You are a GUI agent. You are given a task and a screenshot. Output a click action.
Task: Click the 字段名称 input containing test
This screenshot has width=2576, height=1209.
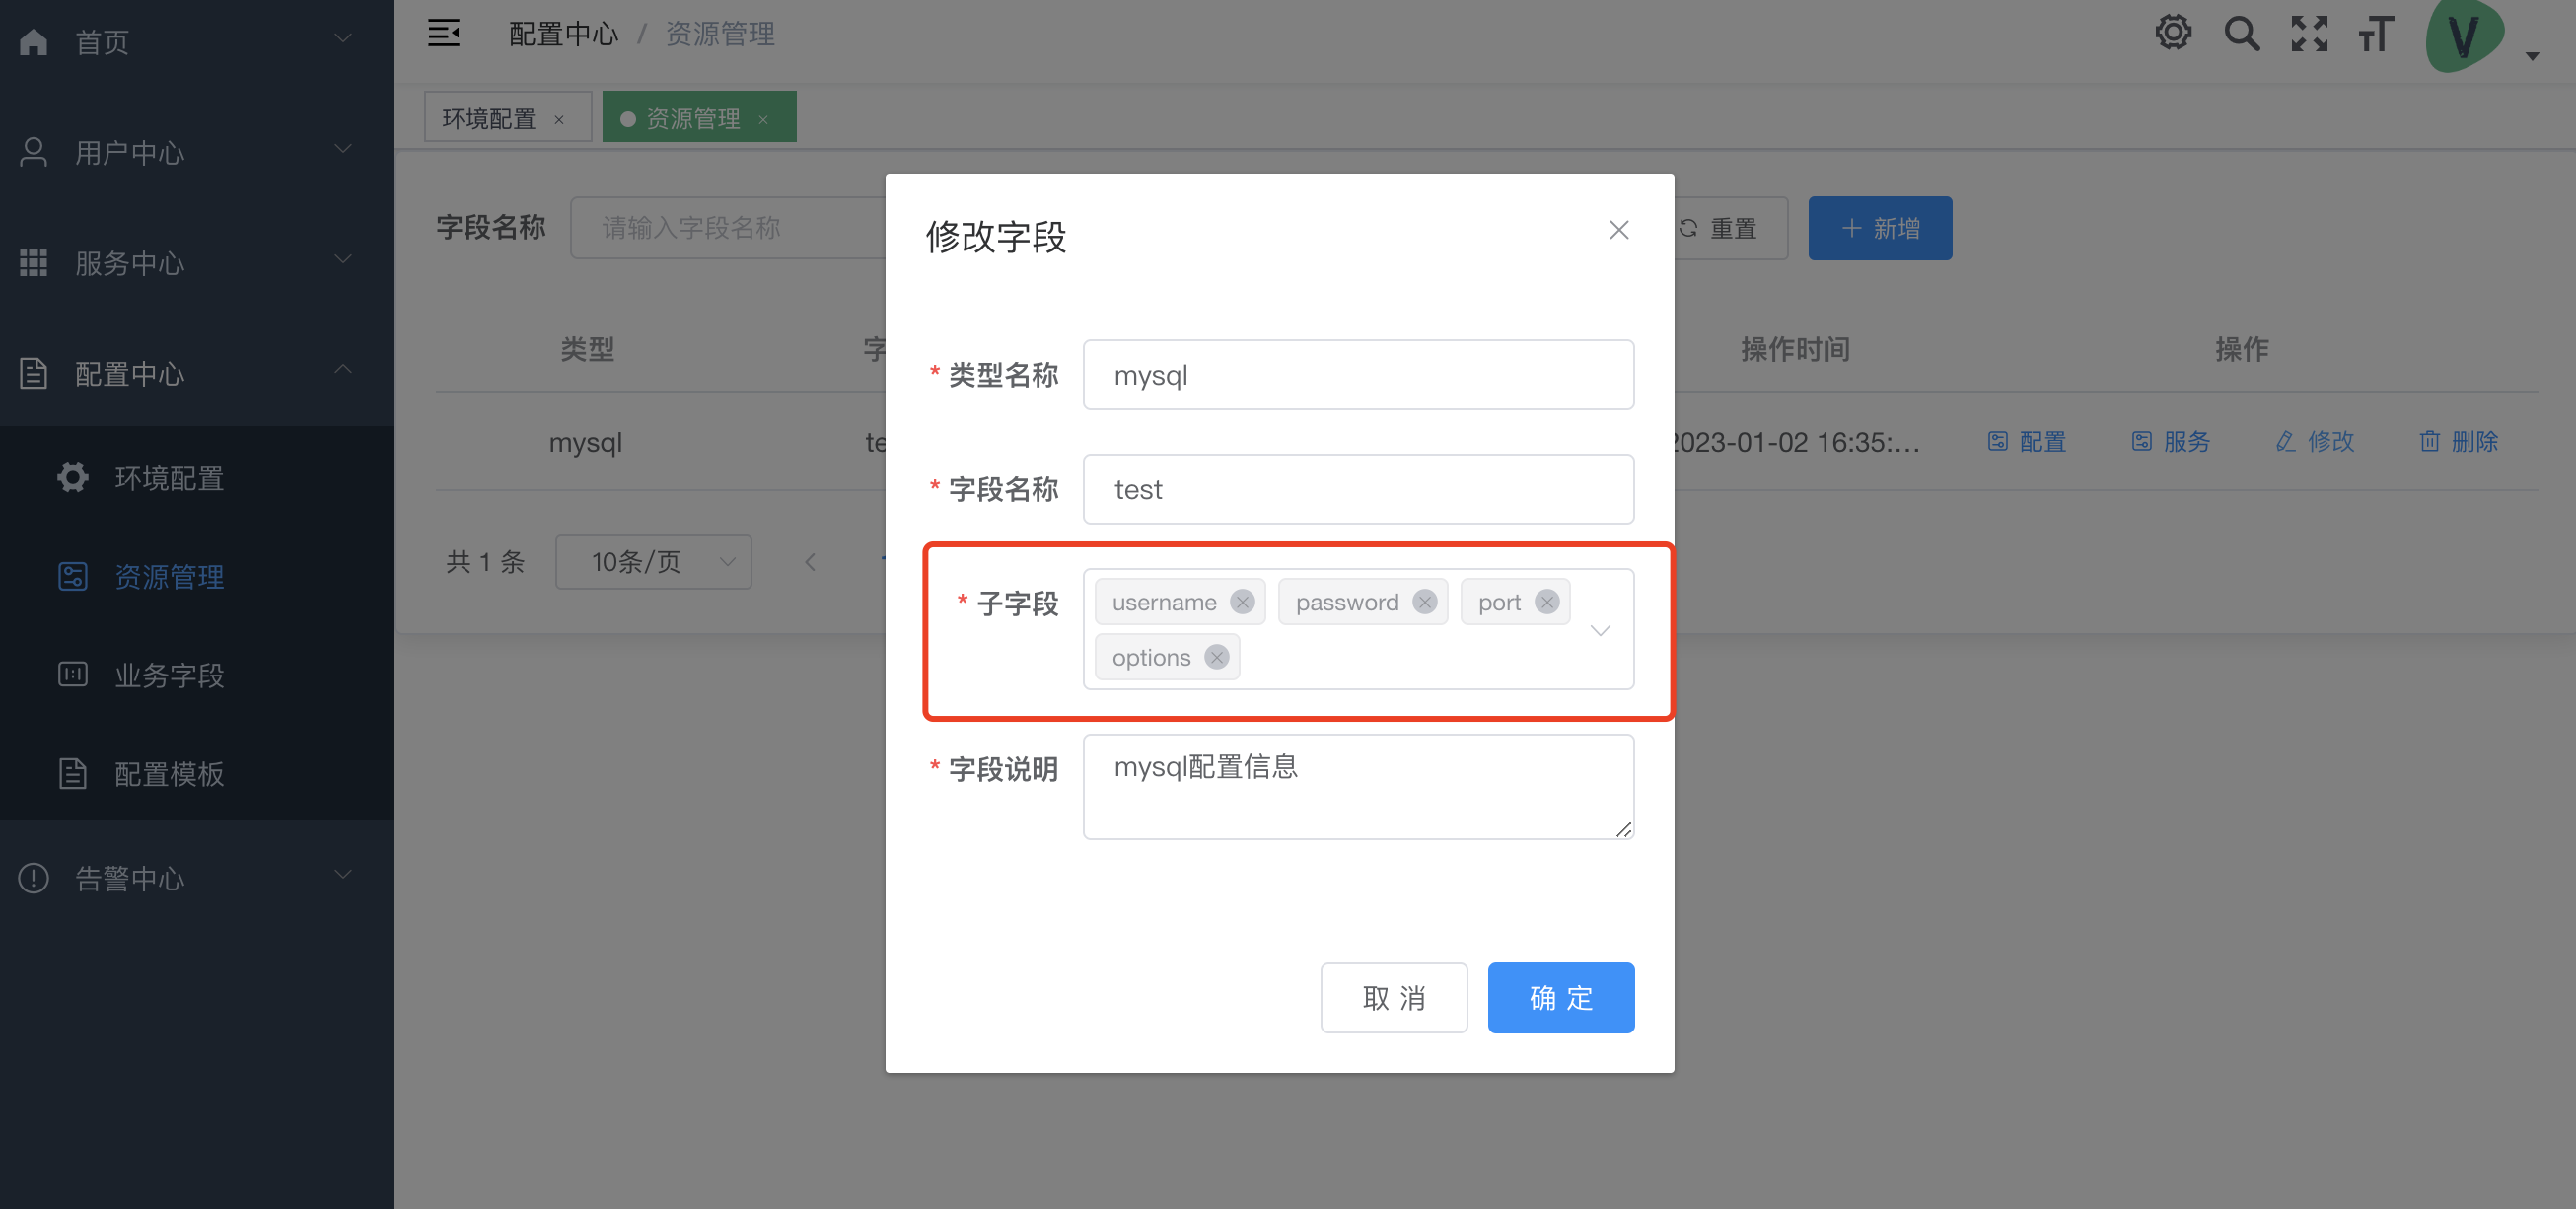pos(1357,489)
